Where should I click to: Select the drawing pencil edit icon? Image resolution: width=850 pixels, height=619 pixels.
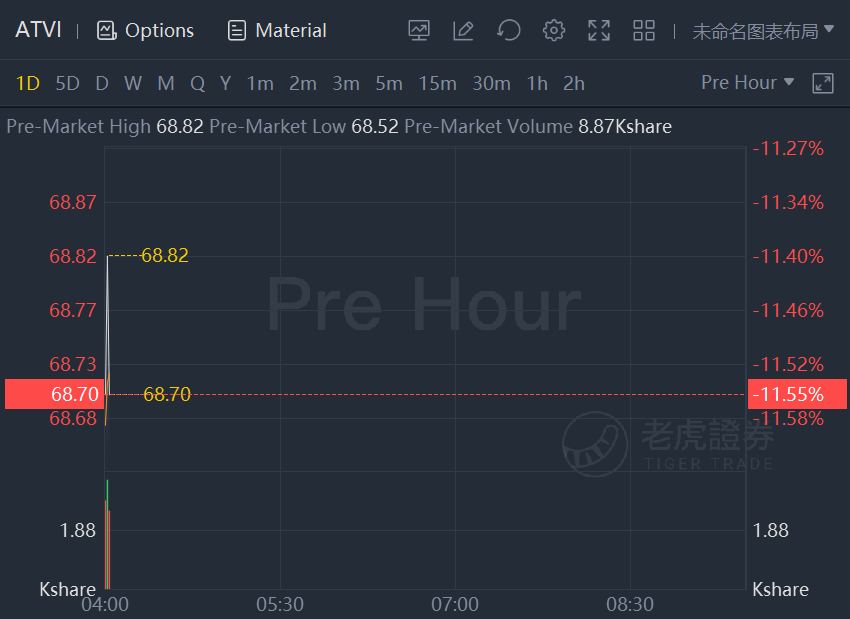point(463,30)
